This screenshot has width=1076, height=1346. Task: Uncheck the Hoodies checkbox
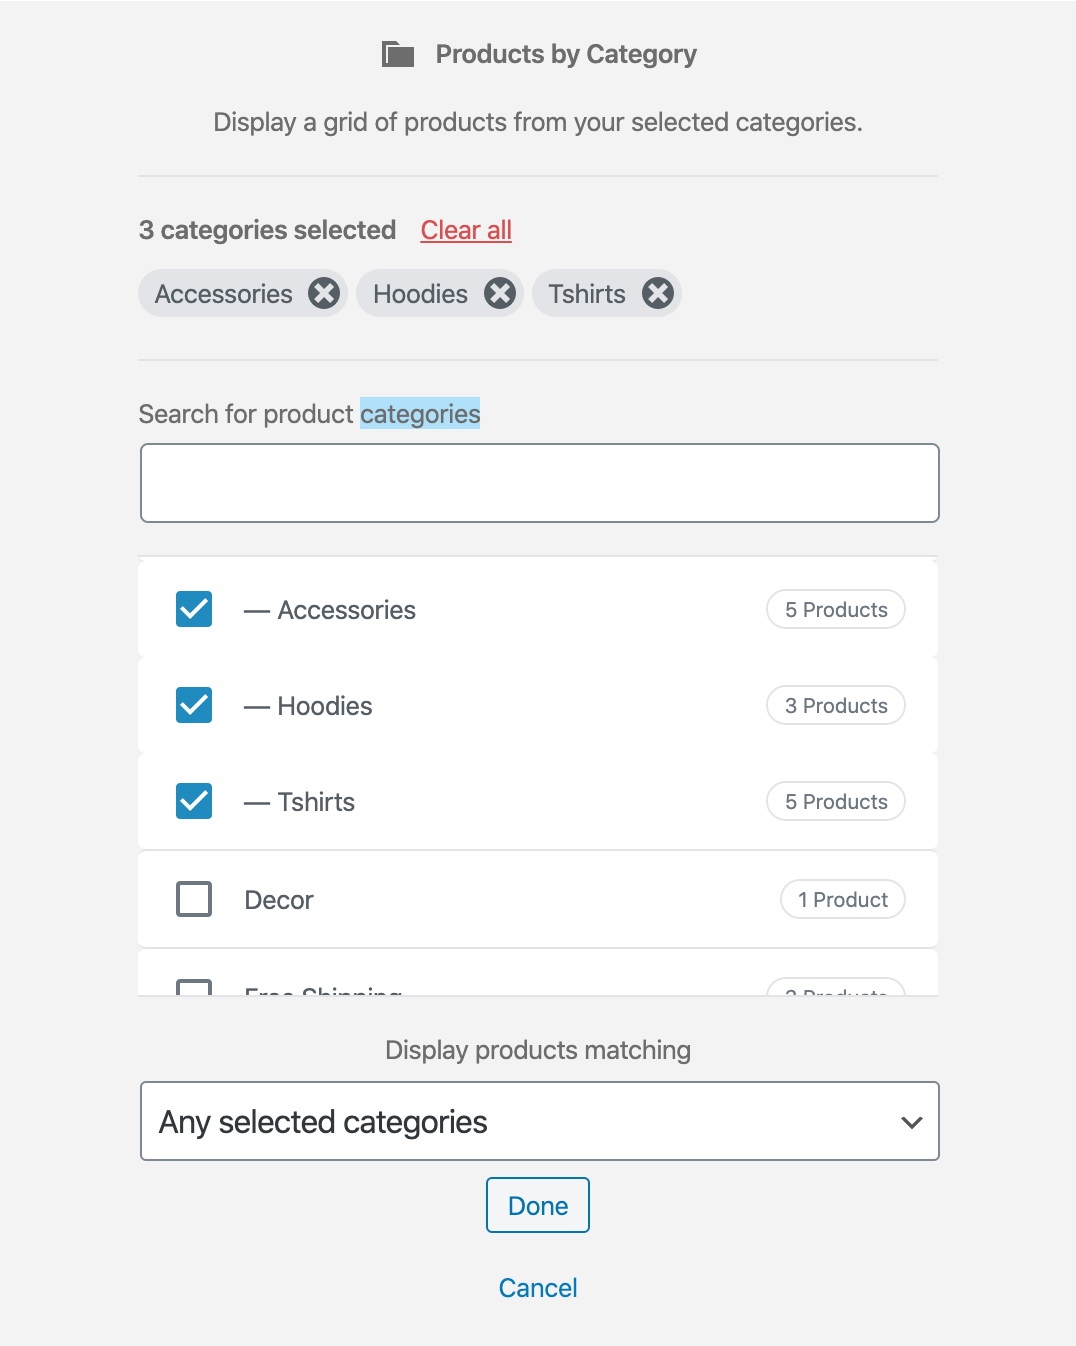pyautogui.click(x=194, y=705)
